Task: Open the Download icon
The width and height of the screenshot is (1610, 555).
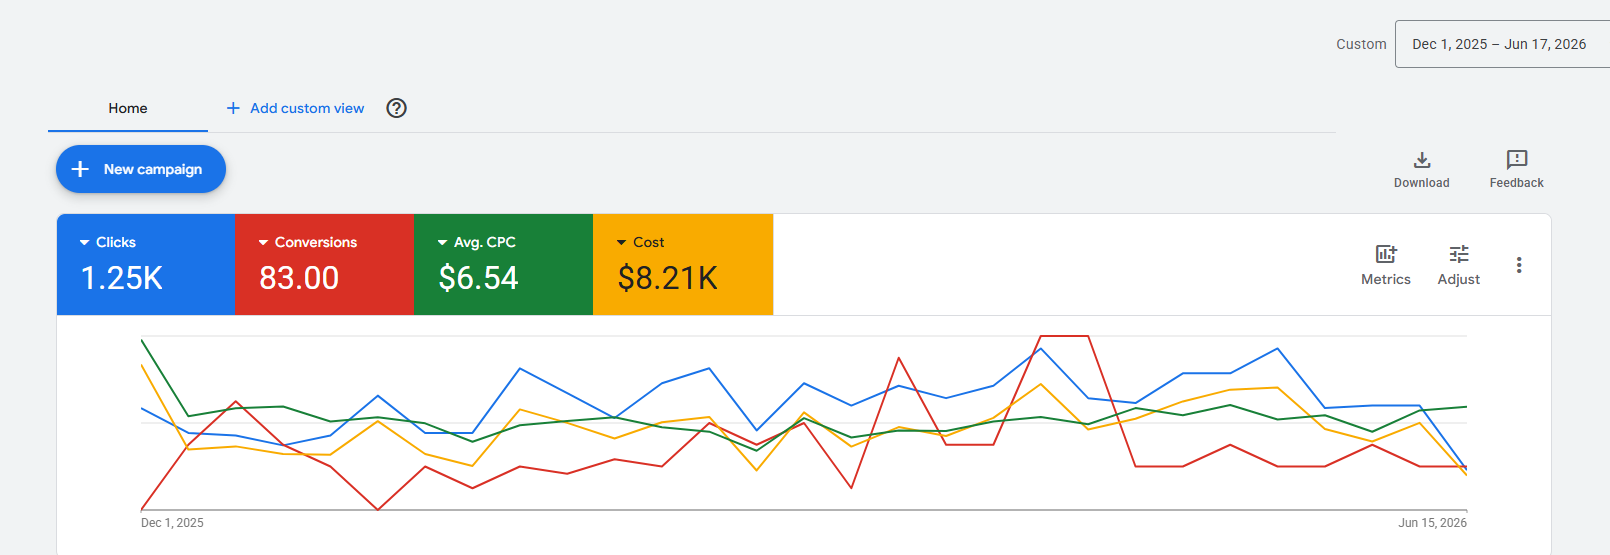Action: pyautogui.click(x=1422, y=160)
